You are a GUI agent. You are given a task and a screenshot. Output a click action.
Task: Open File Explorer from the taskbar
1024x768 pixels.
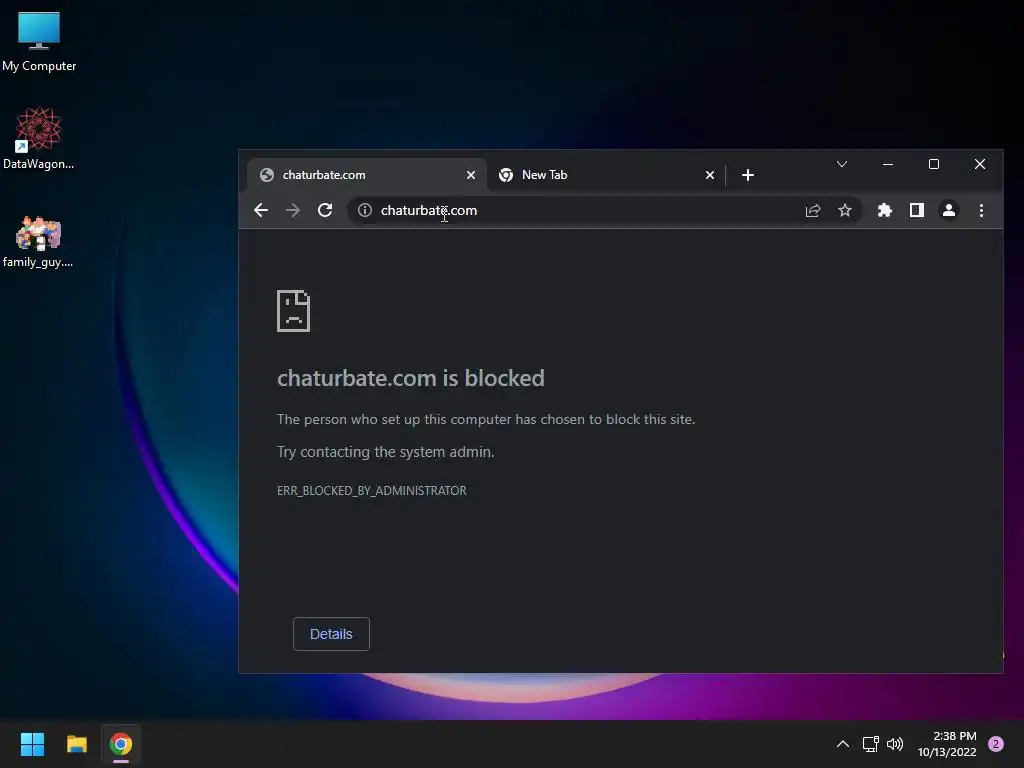click(x=77, y=744)
